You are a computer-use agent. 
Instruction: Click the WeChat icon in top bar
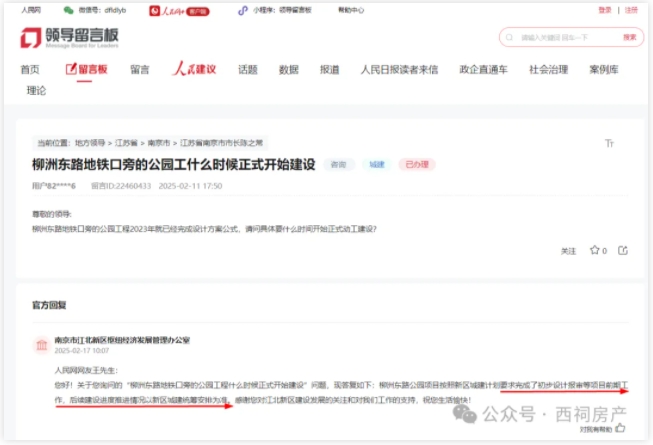(x=68, y=10)
